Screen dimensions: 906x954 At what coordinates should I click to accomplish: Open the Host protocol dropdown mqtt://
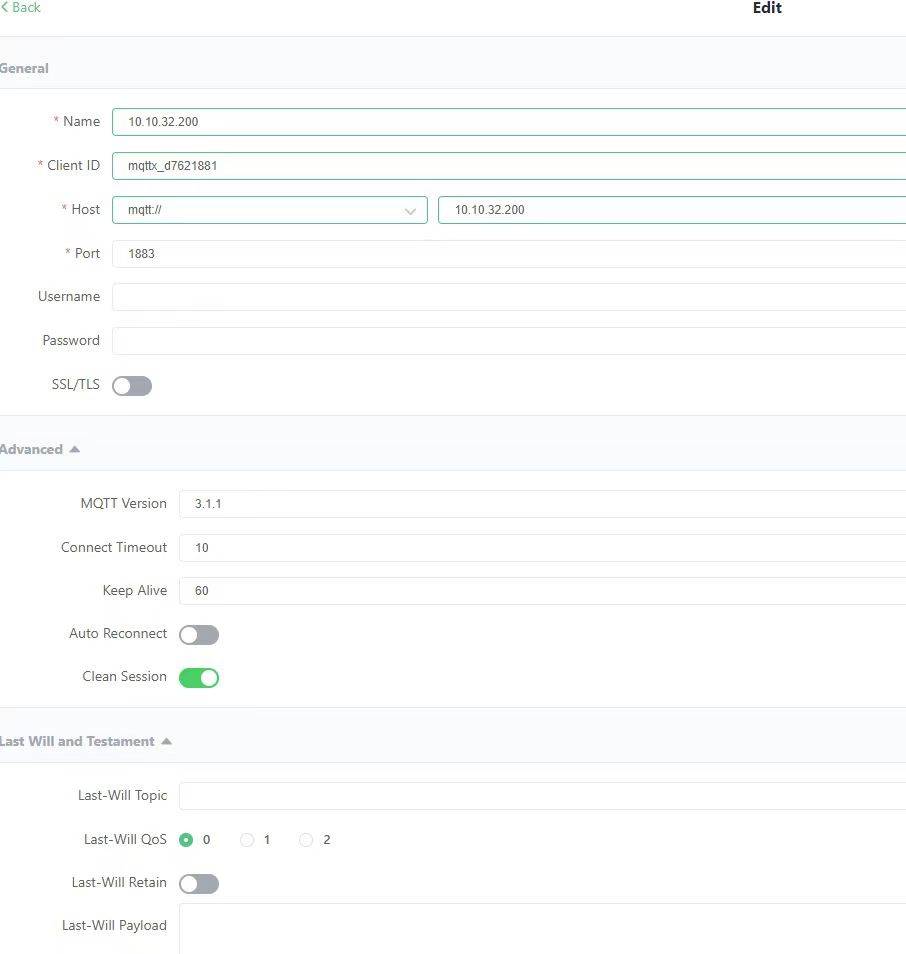pyautogui.click(x=270, y=210)
